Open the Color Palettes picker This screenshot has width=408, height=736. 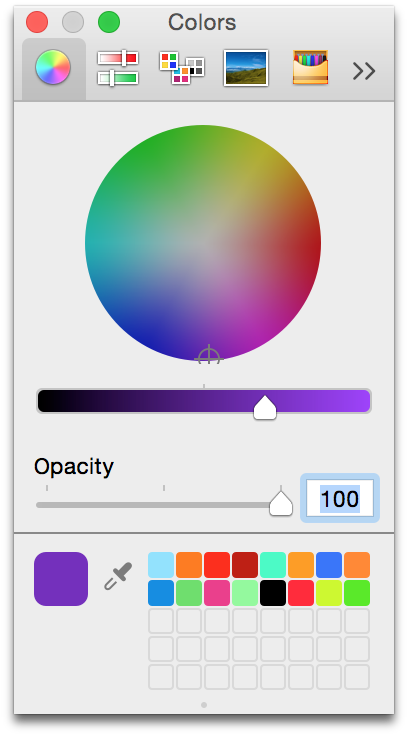182,68
